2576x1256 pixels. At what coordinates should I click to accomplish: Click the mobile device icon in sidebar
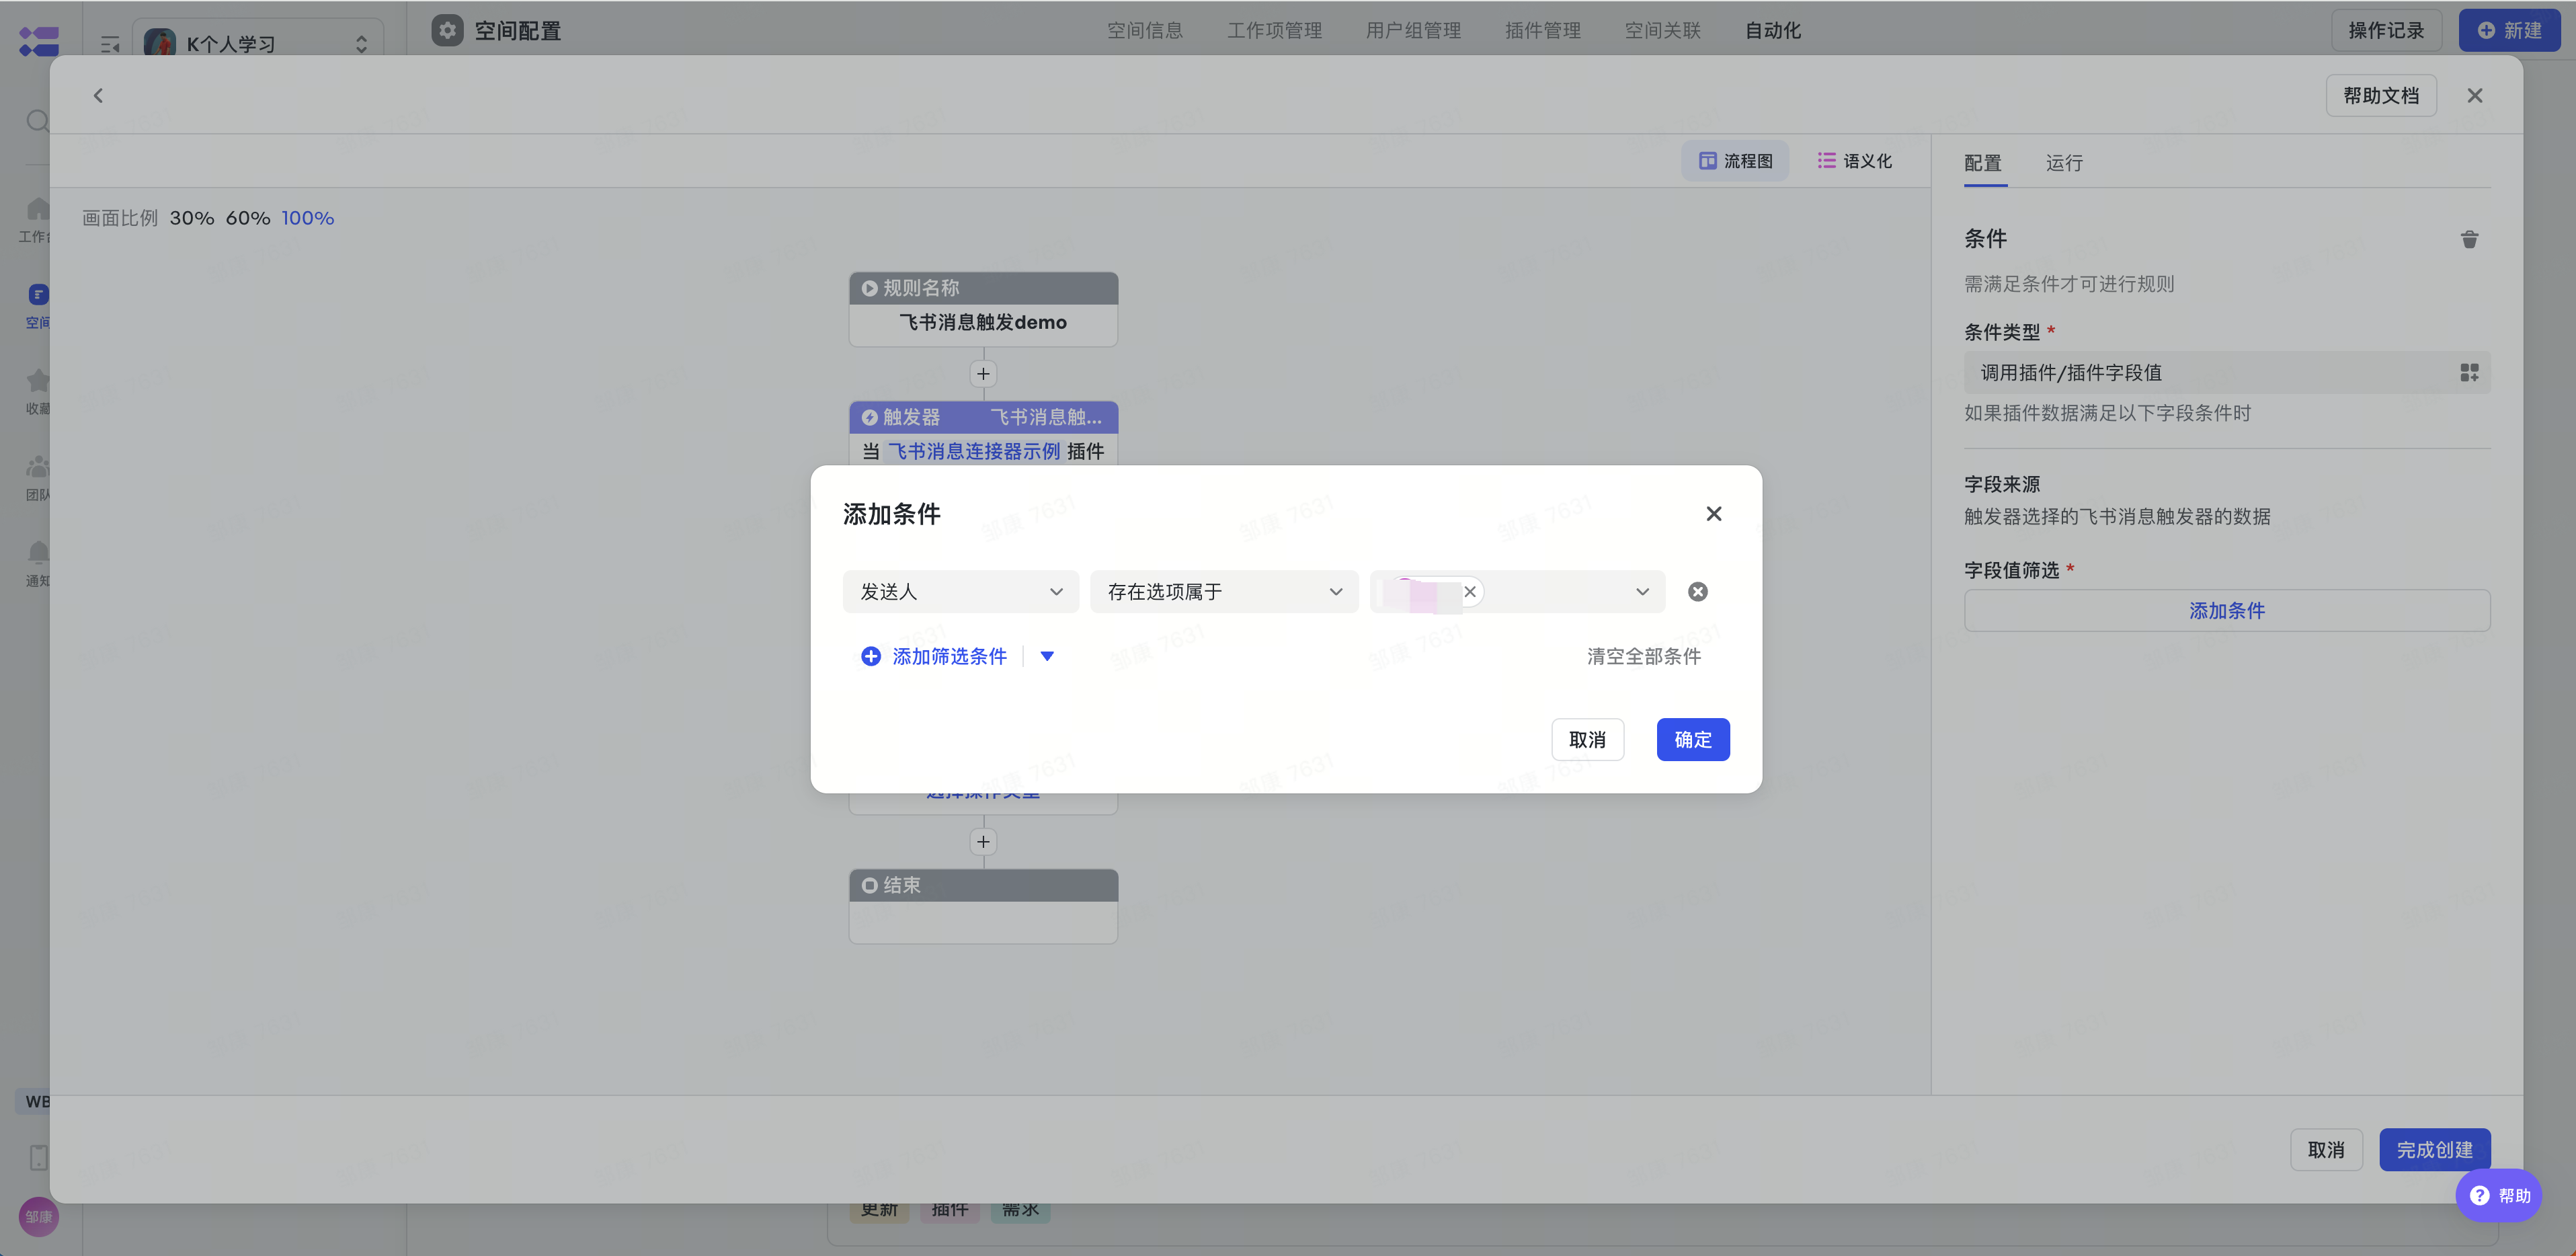point(38,1157)
